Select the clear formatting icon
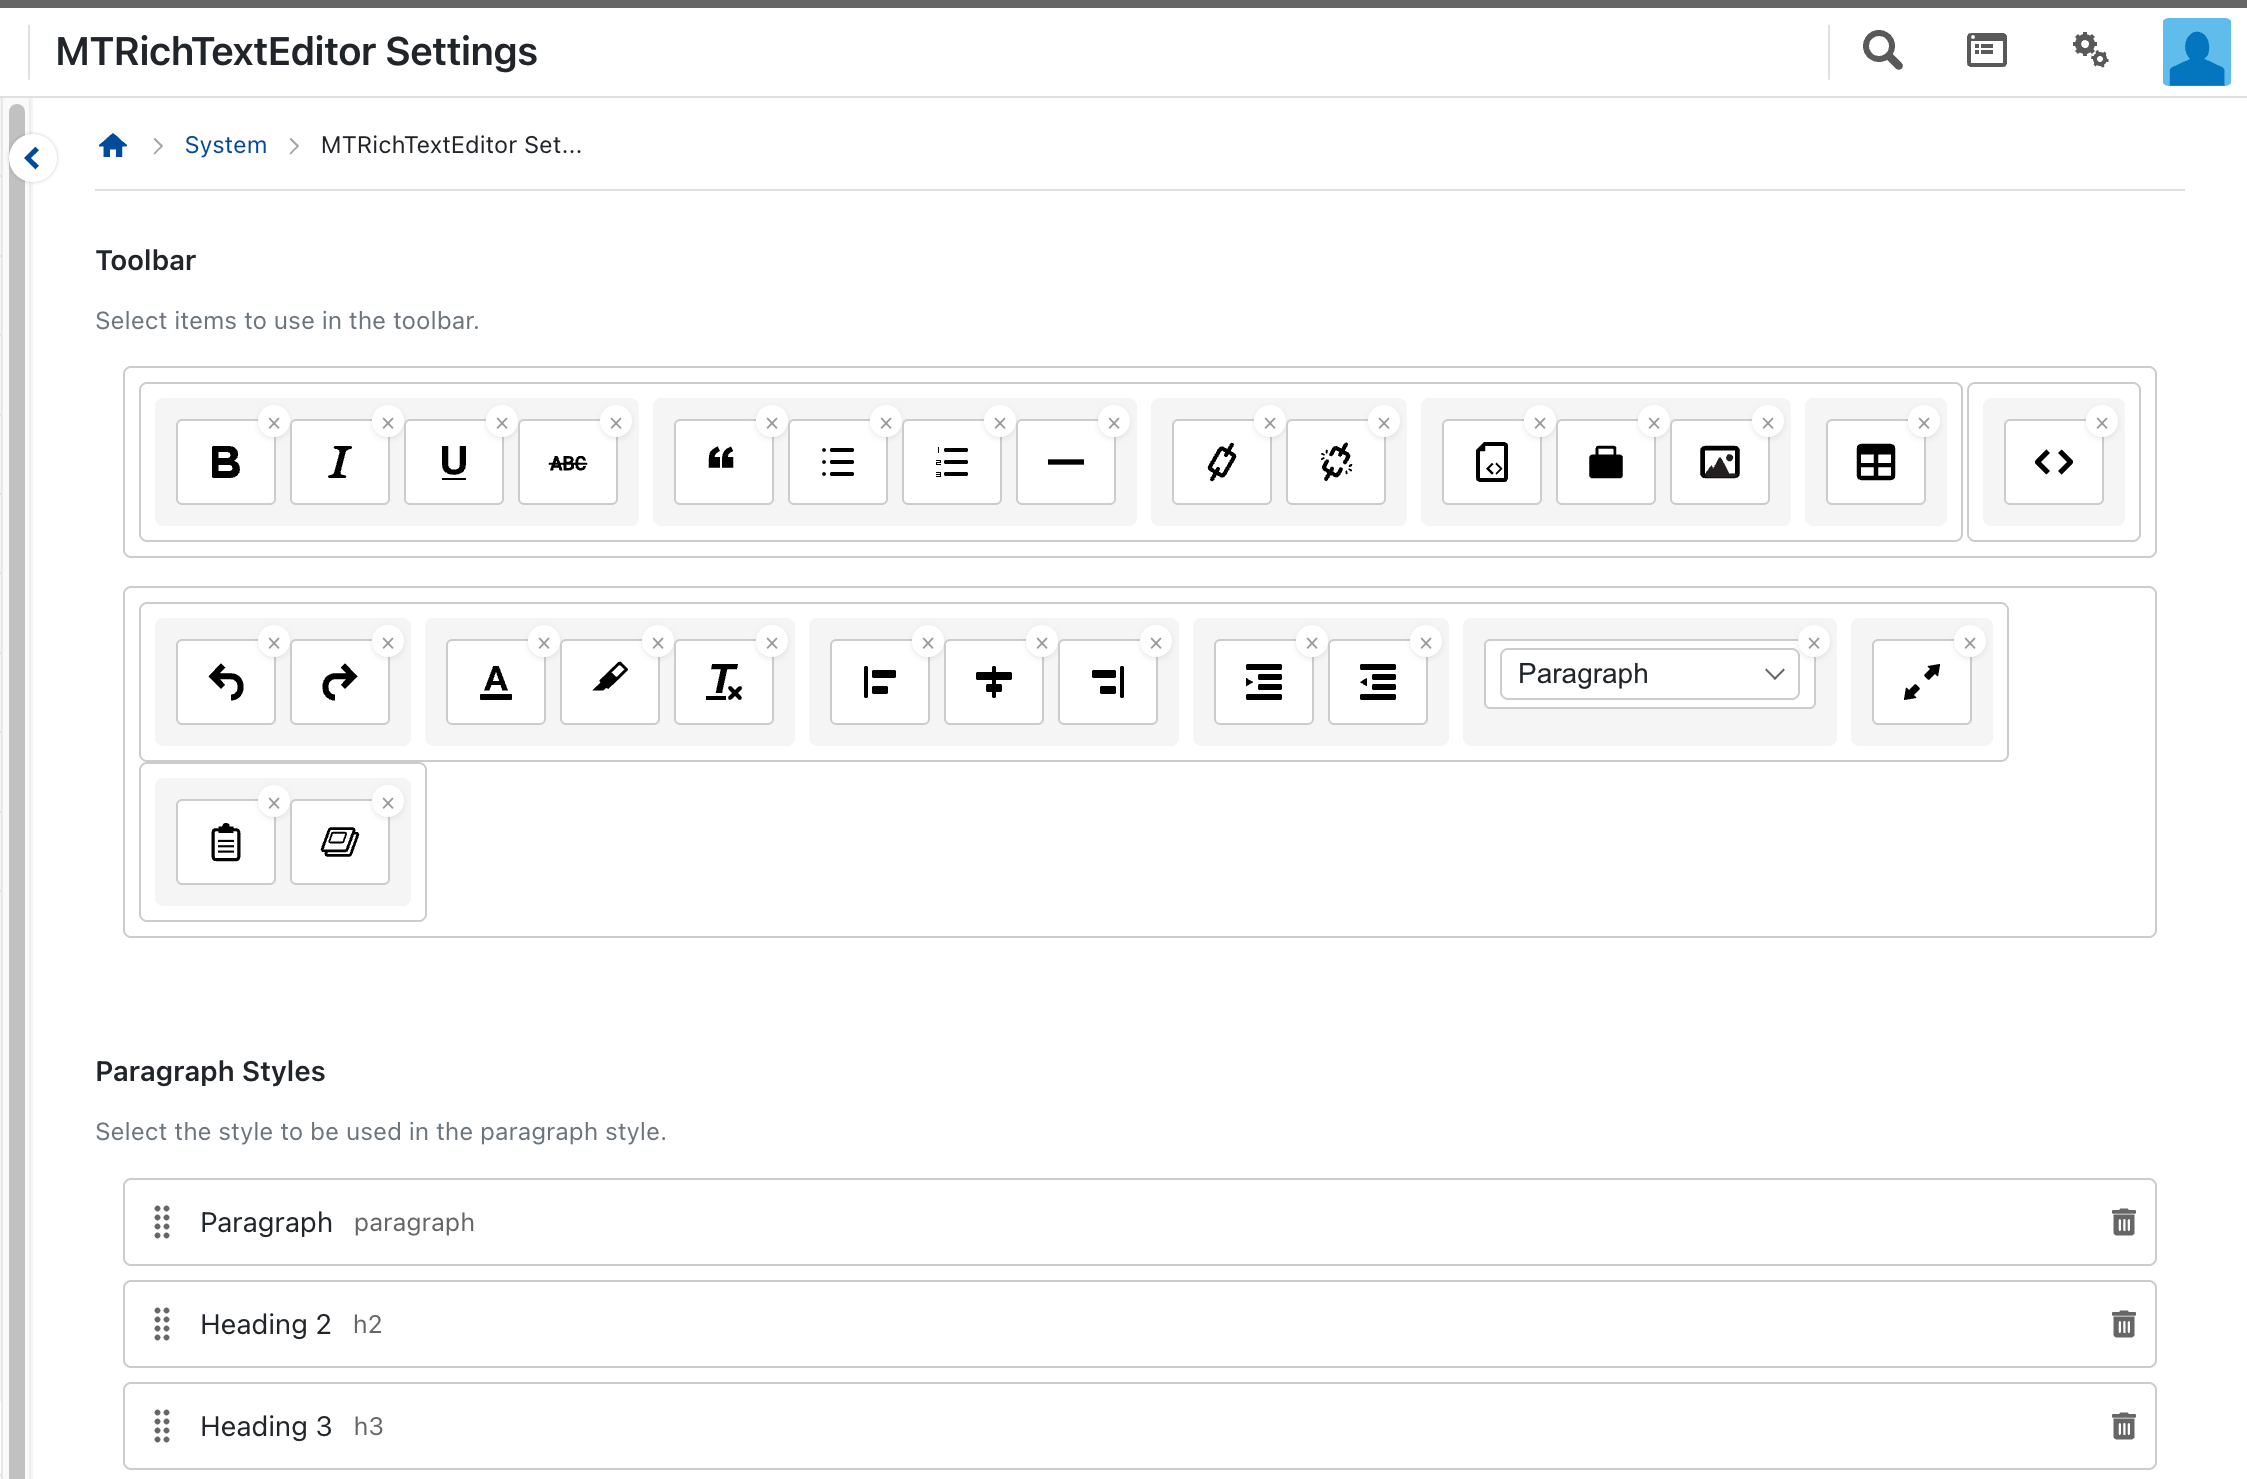Image resolution: width=2247 pixels, height=1479 pixels. [723, 682]
